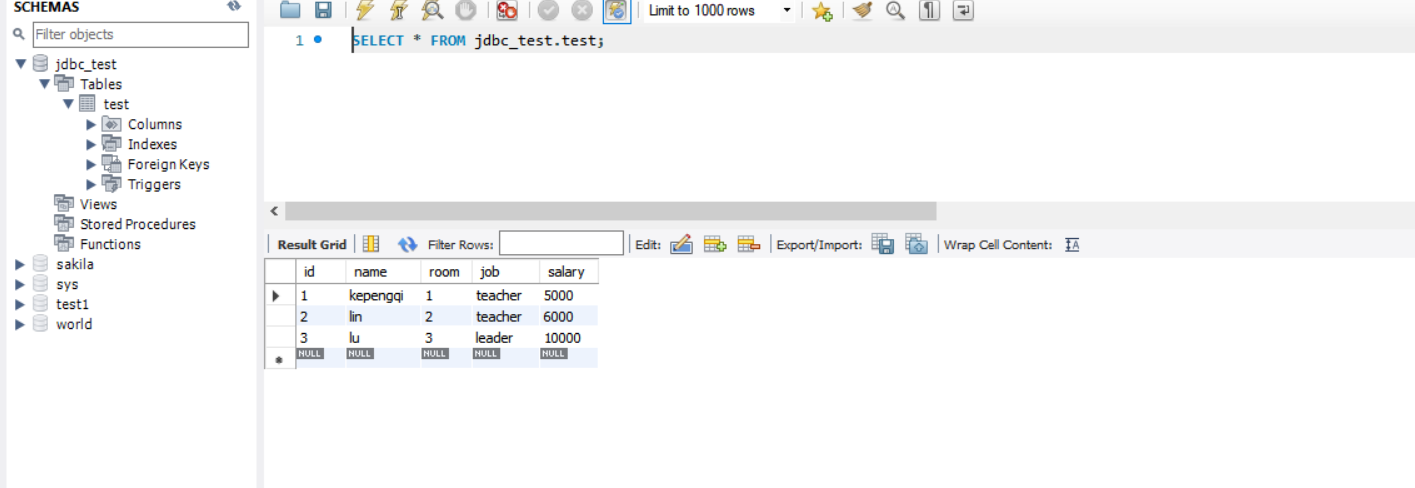Select the 5000 salary cell
1415x488 pixels.
tap(569, 296)
